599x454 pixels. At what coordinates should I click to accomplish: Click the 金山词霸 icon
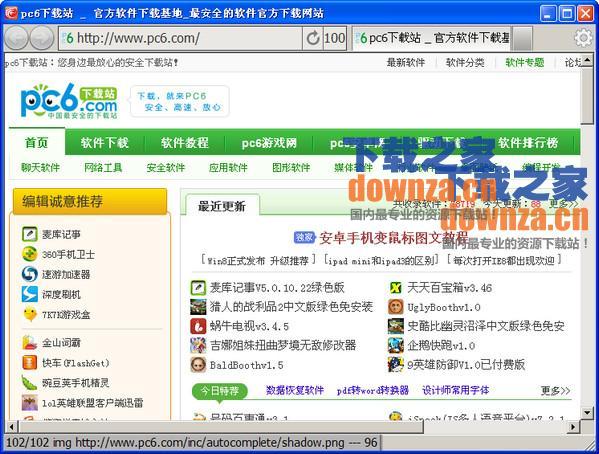[29, 342]
